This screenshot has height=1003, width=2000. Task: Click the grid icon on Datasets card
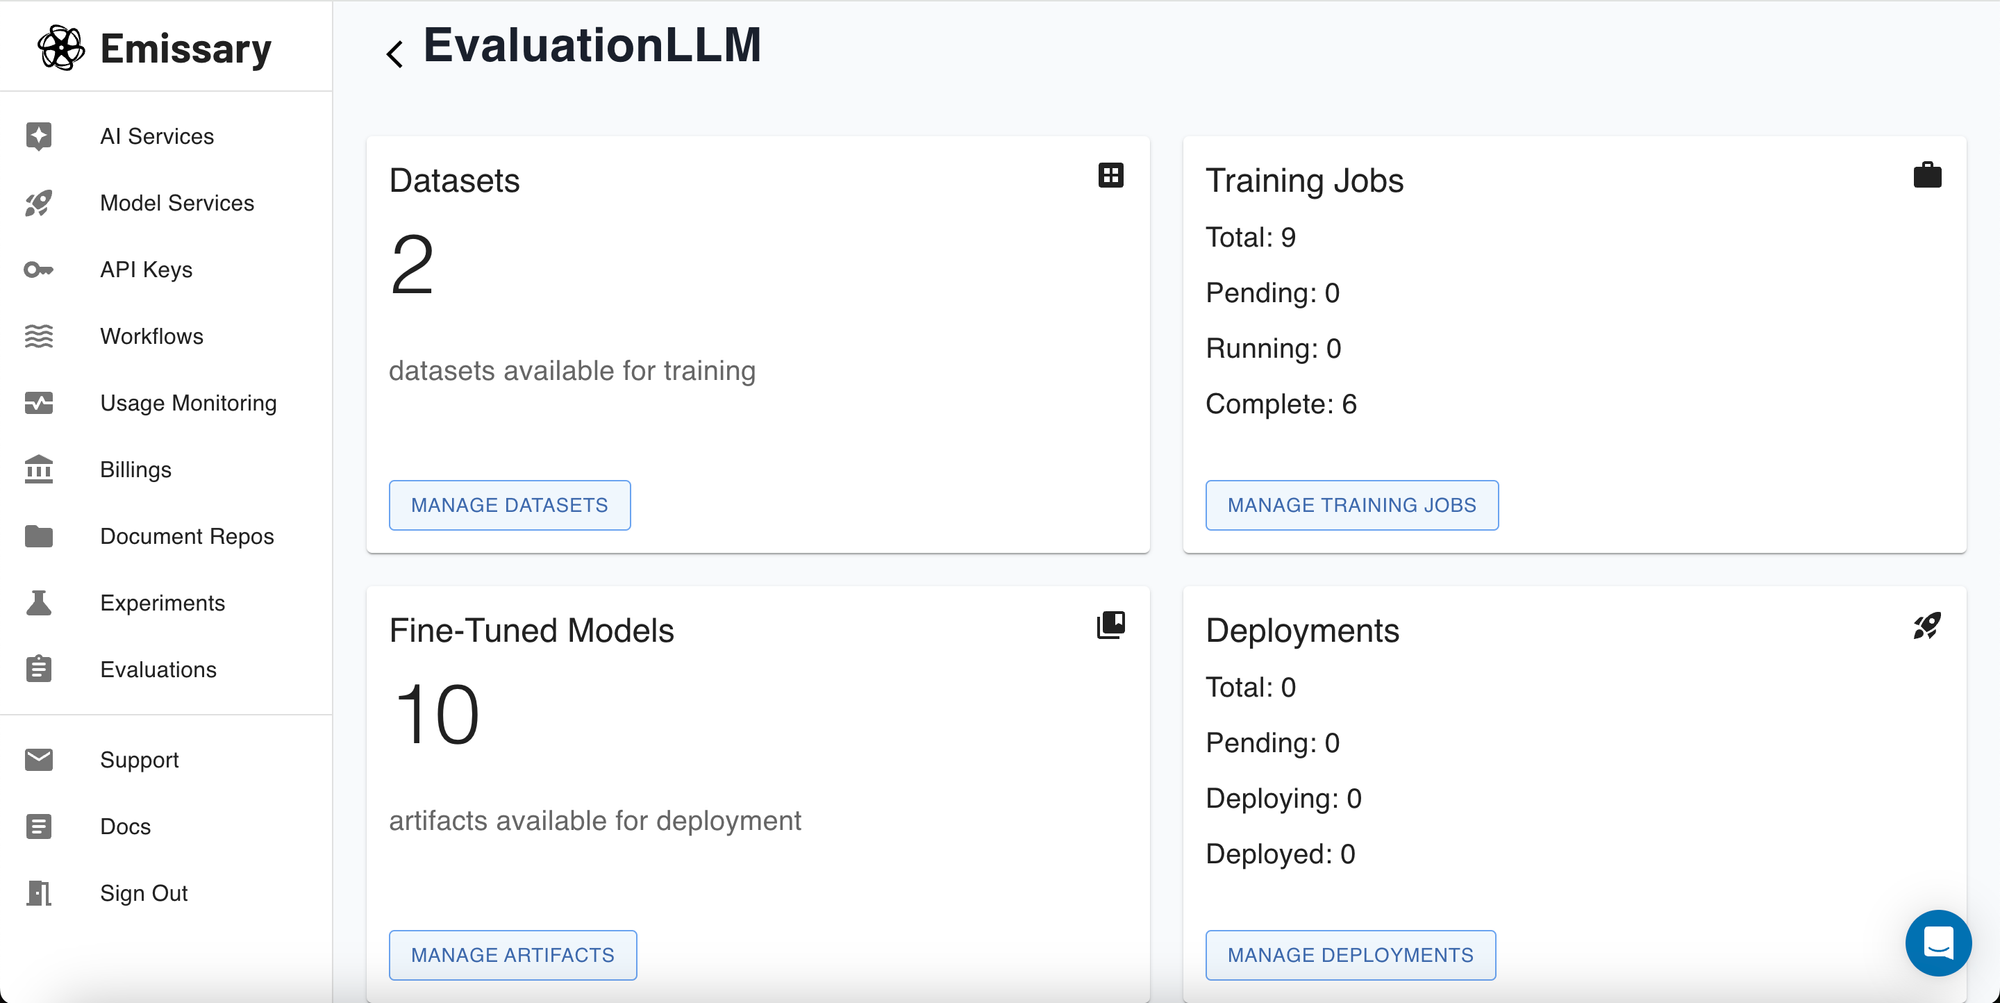tap(1111, 175)
